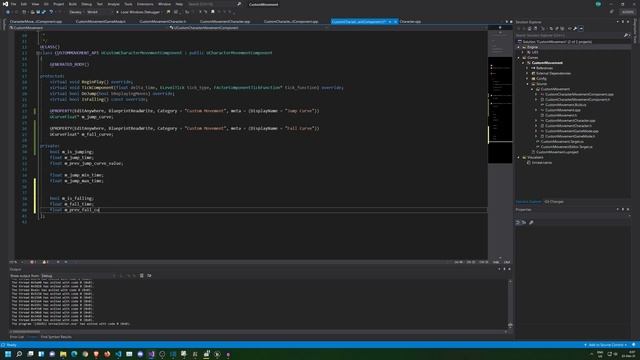Image resolution: width=640 pixels, height=360 pixels.
Task: Open the solution configuration dropdown
Action: pyautogui.click(x=76, y=12)
